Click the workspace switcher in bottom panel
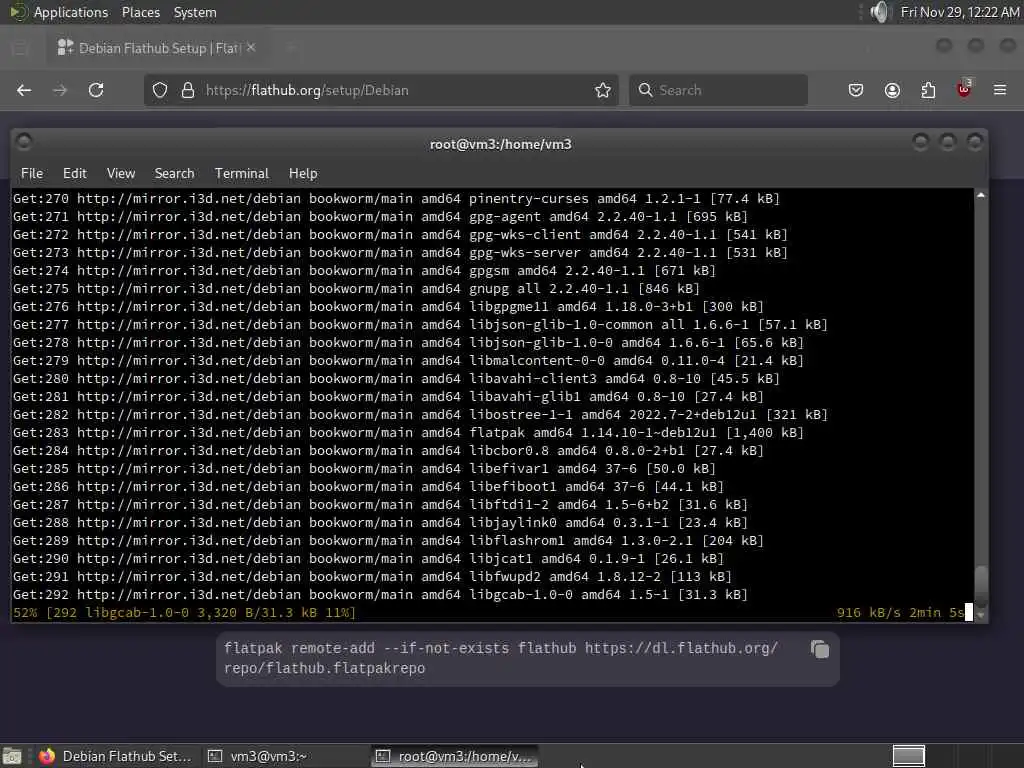The height and width of the screenshot is (768, 1024). click(908, 756)
